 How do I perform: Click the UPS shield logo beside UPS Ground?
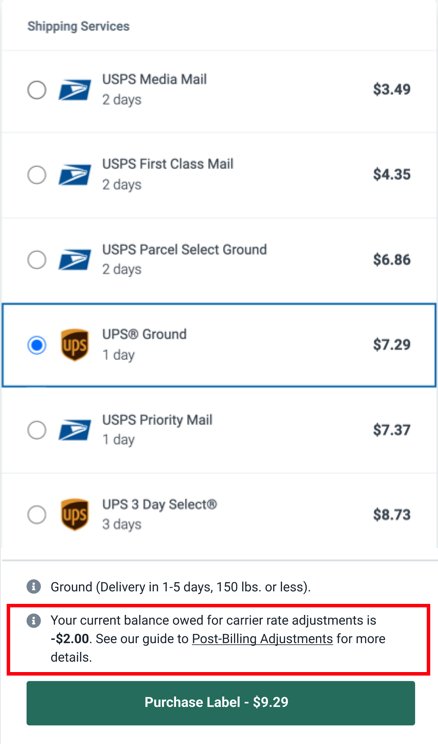point(75,345)
